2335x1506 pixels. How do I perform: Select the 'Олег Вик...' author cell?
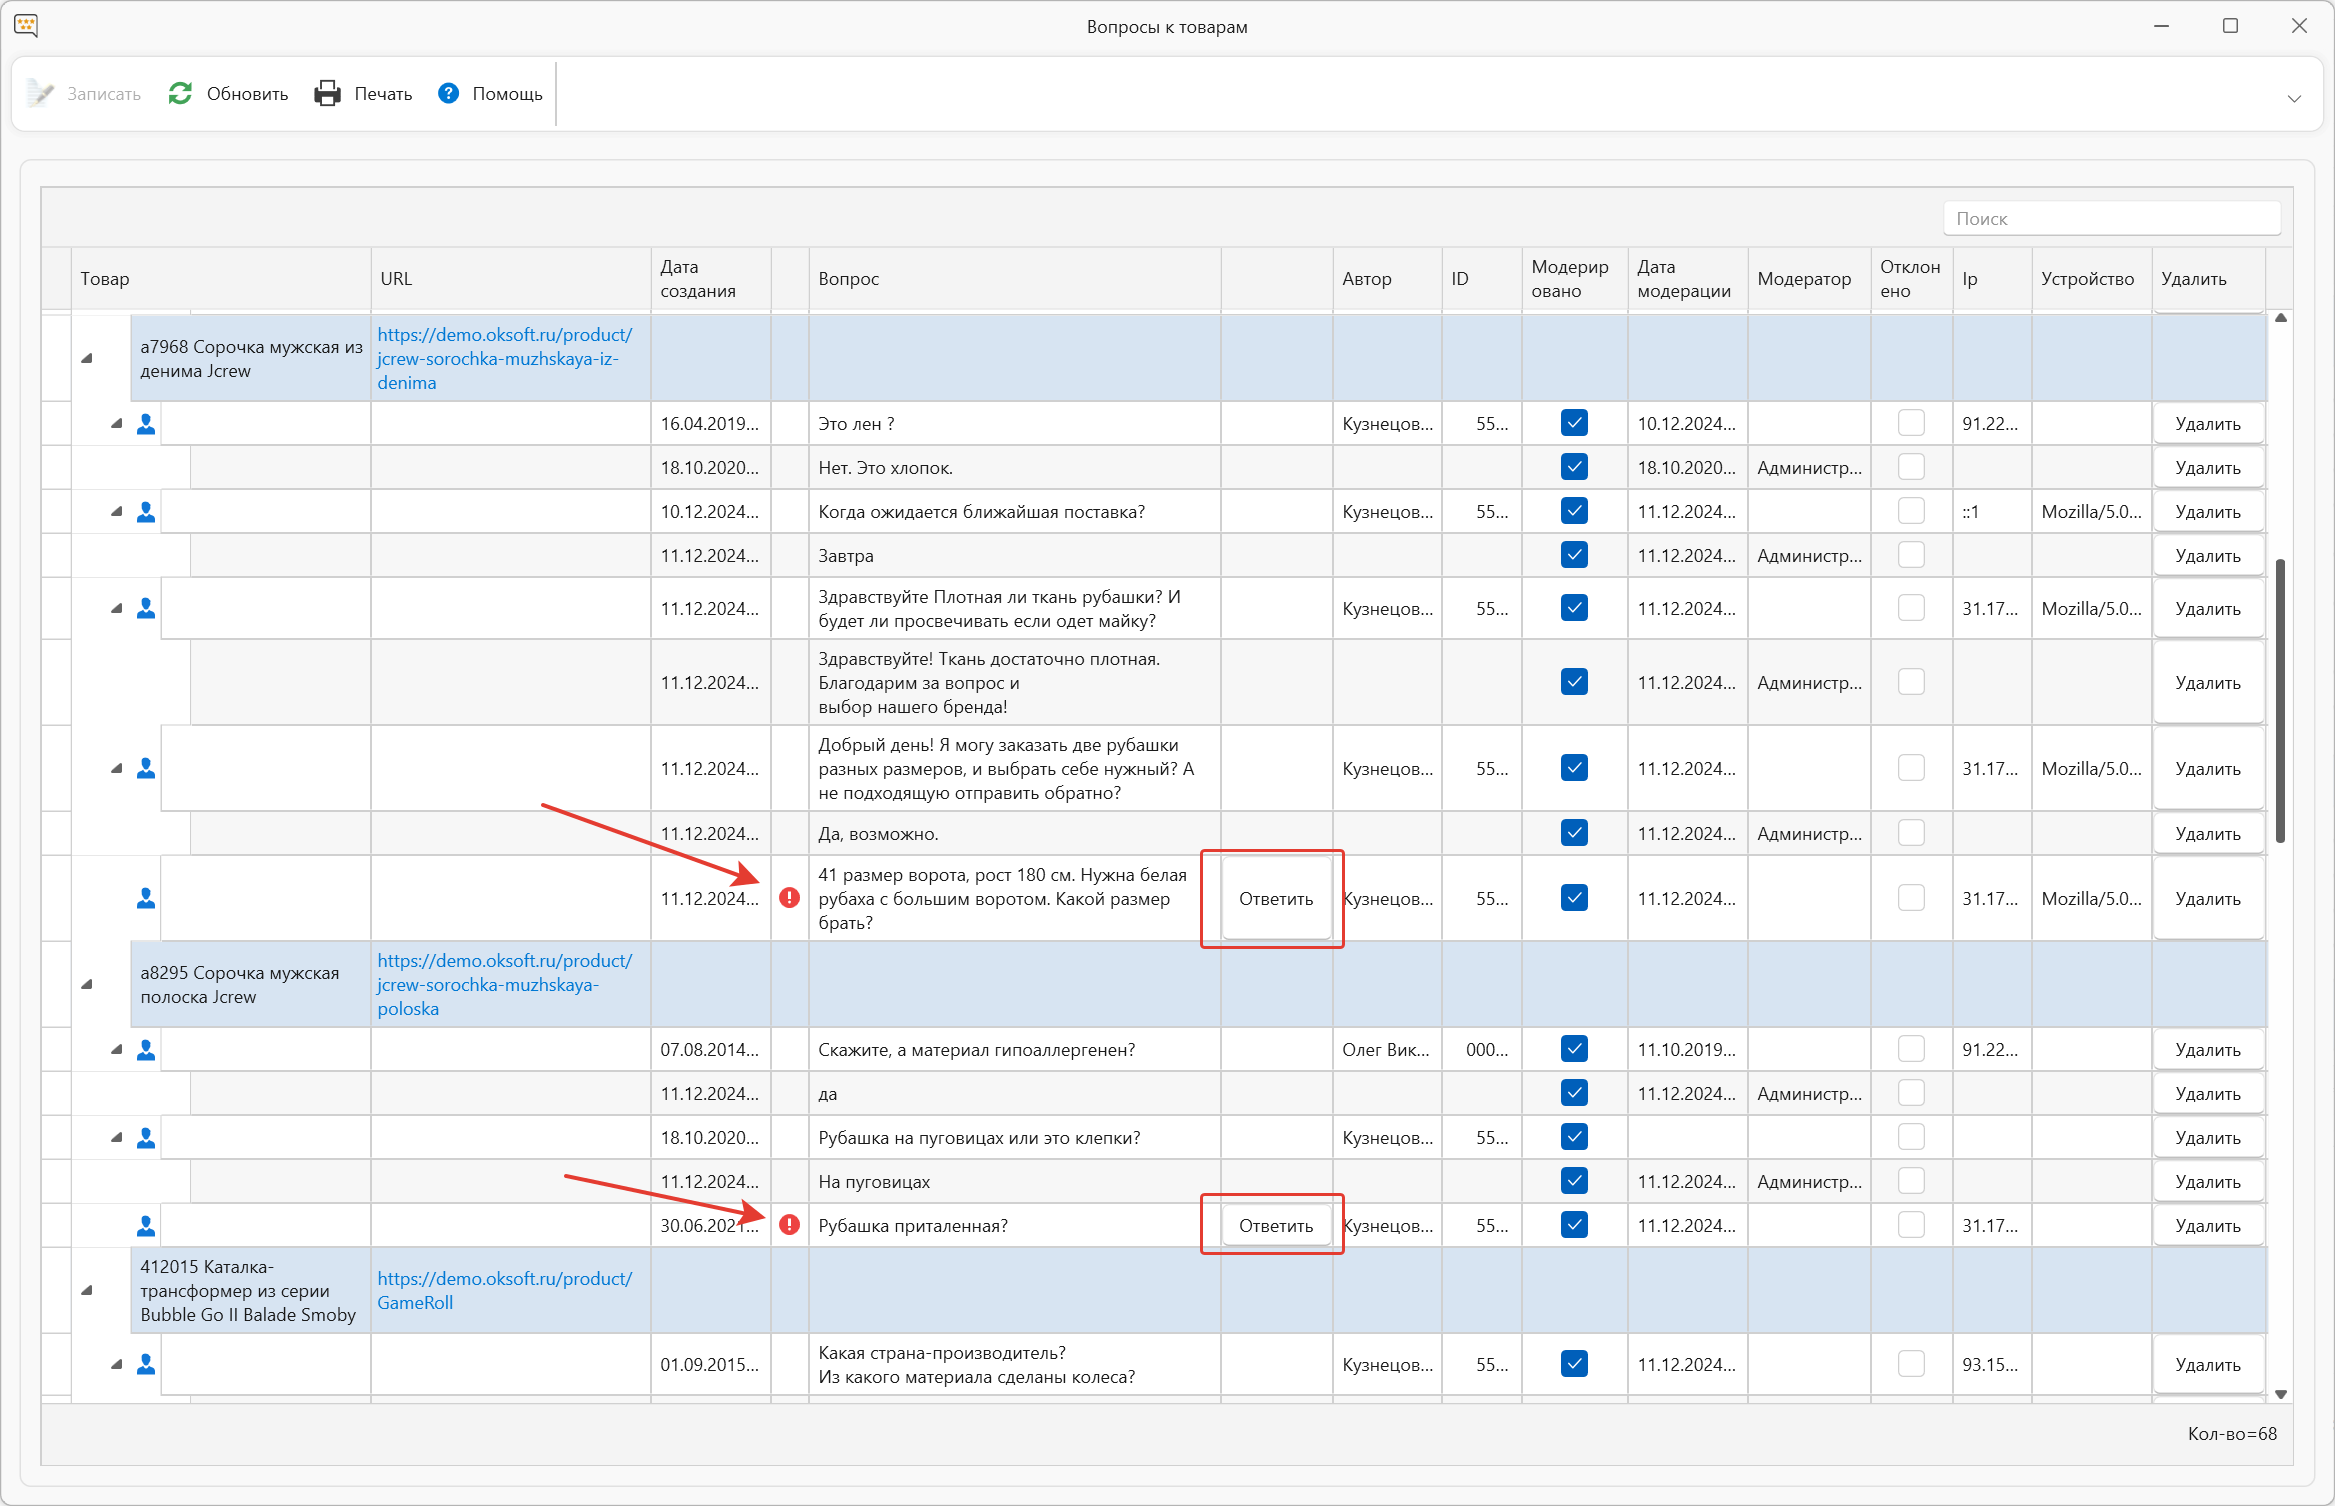tap(1387, 1050)
